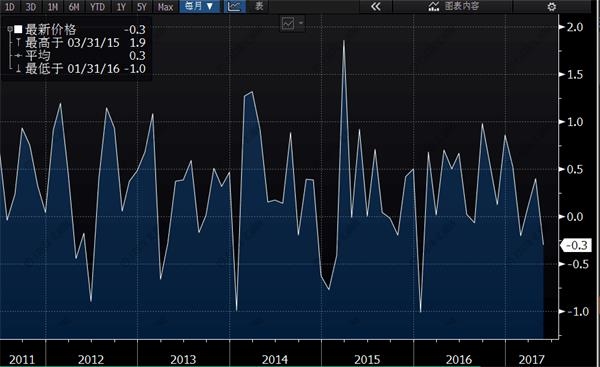Click the 图表内容 chart icon

[x=434, y=6]
